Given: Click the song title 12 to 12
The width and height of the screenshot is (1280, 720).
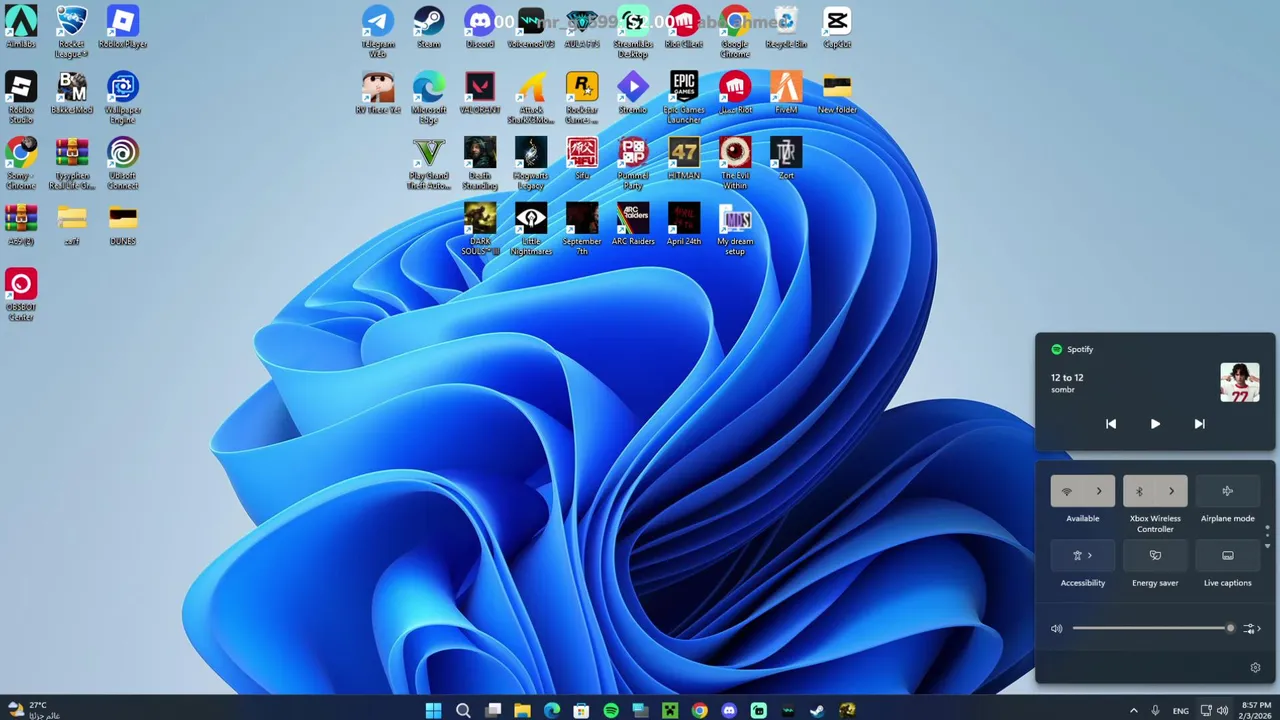Looking at the screenshot, I should [1067, 378].
